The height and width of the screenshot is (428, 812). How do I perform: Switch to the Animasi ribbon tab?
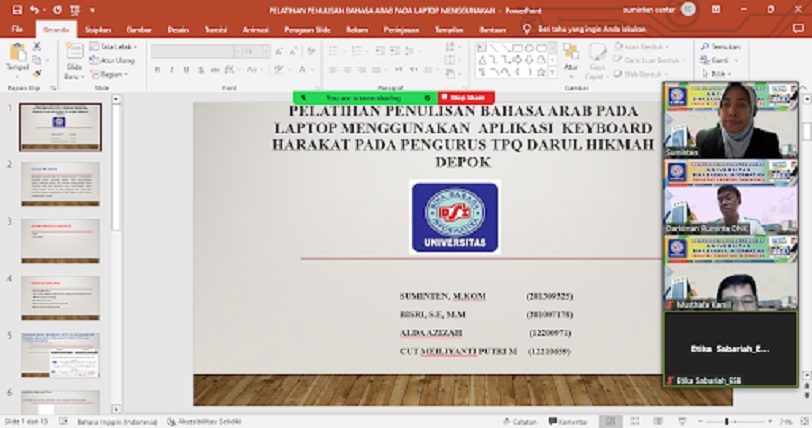[x=255, y=30]
